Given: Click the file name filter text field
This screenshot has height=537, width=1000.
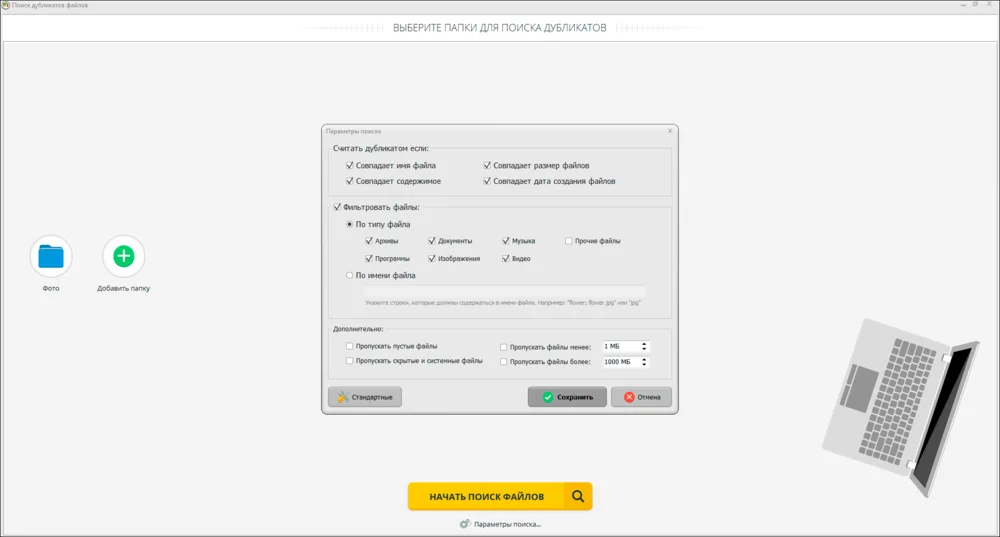Looking at the screenshot, I should click(x=504, y=291).
